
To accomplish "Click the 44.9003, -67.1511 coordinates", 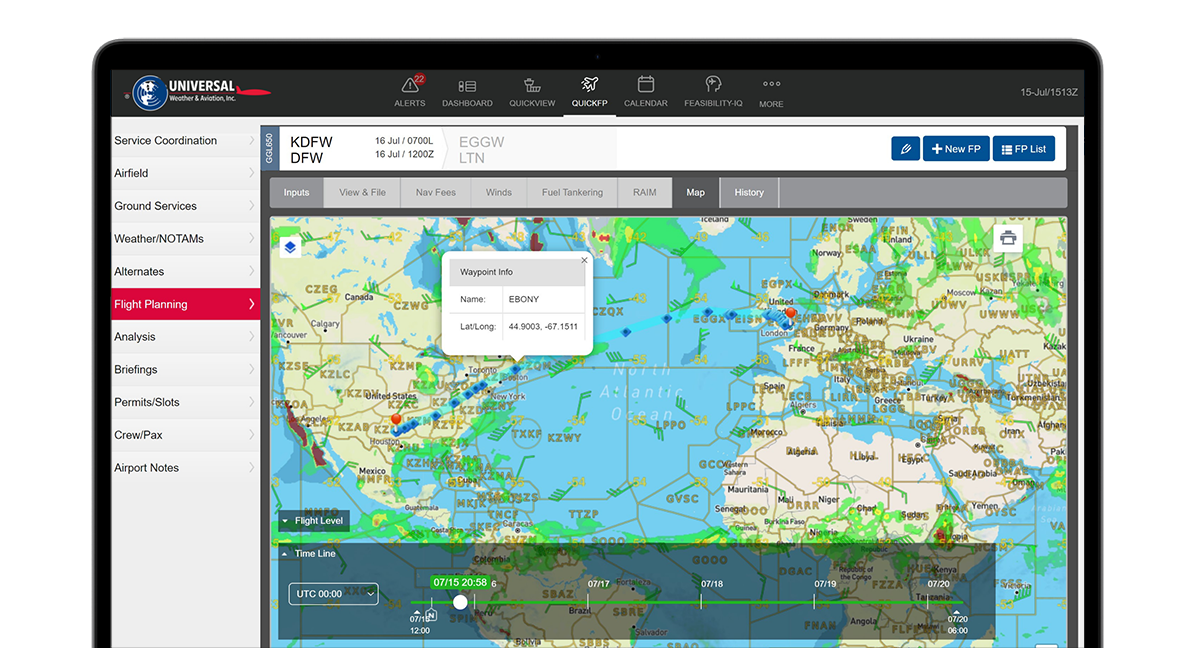I will point(543,327).
